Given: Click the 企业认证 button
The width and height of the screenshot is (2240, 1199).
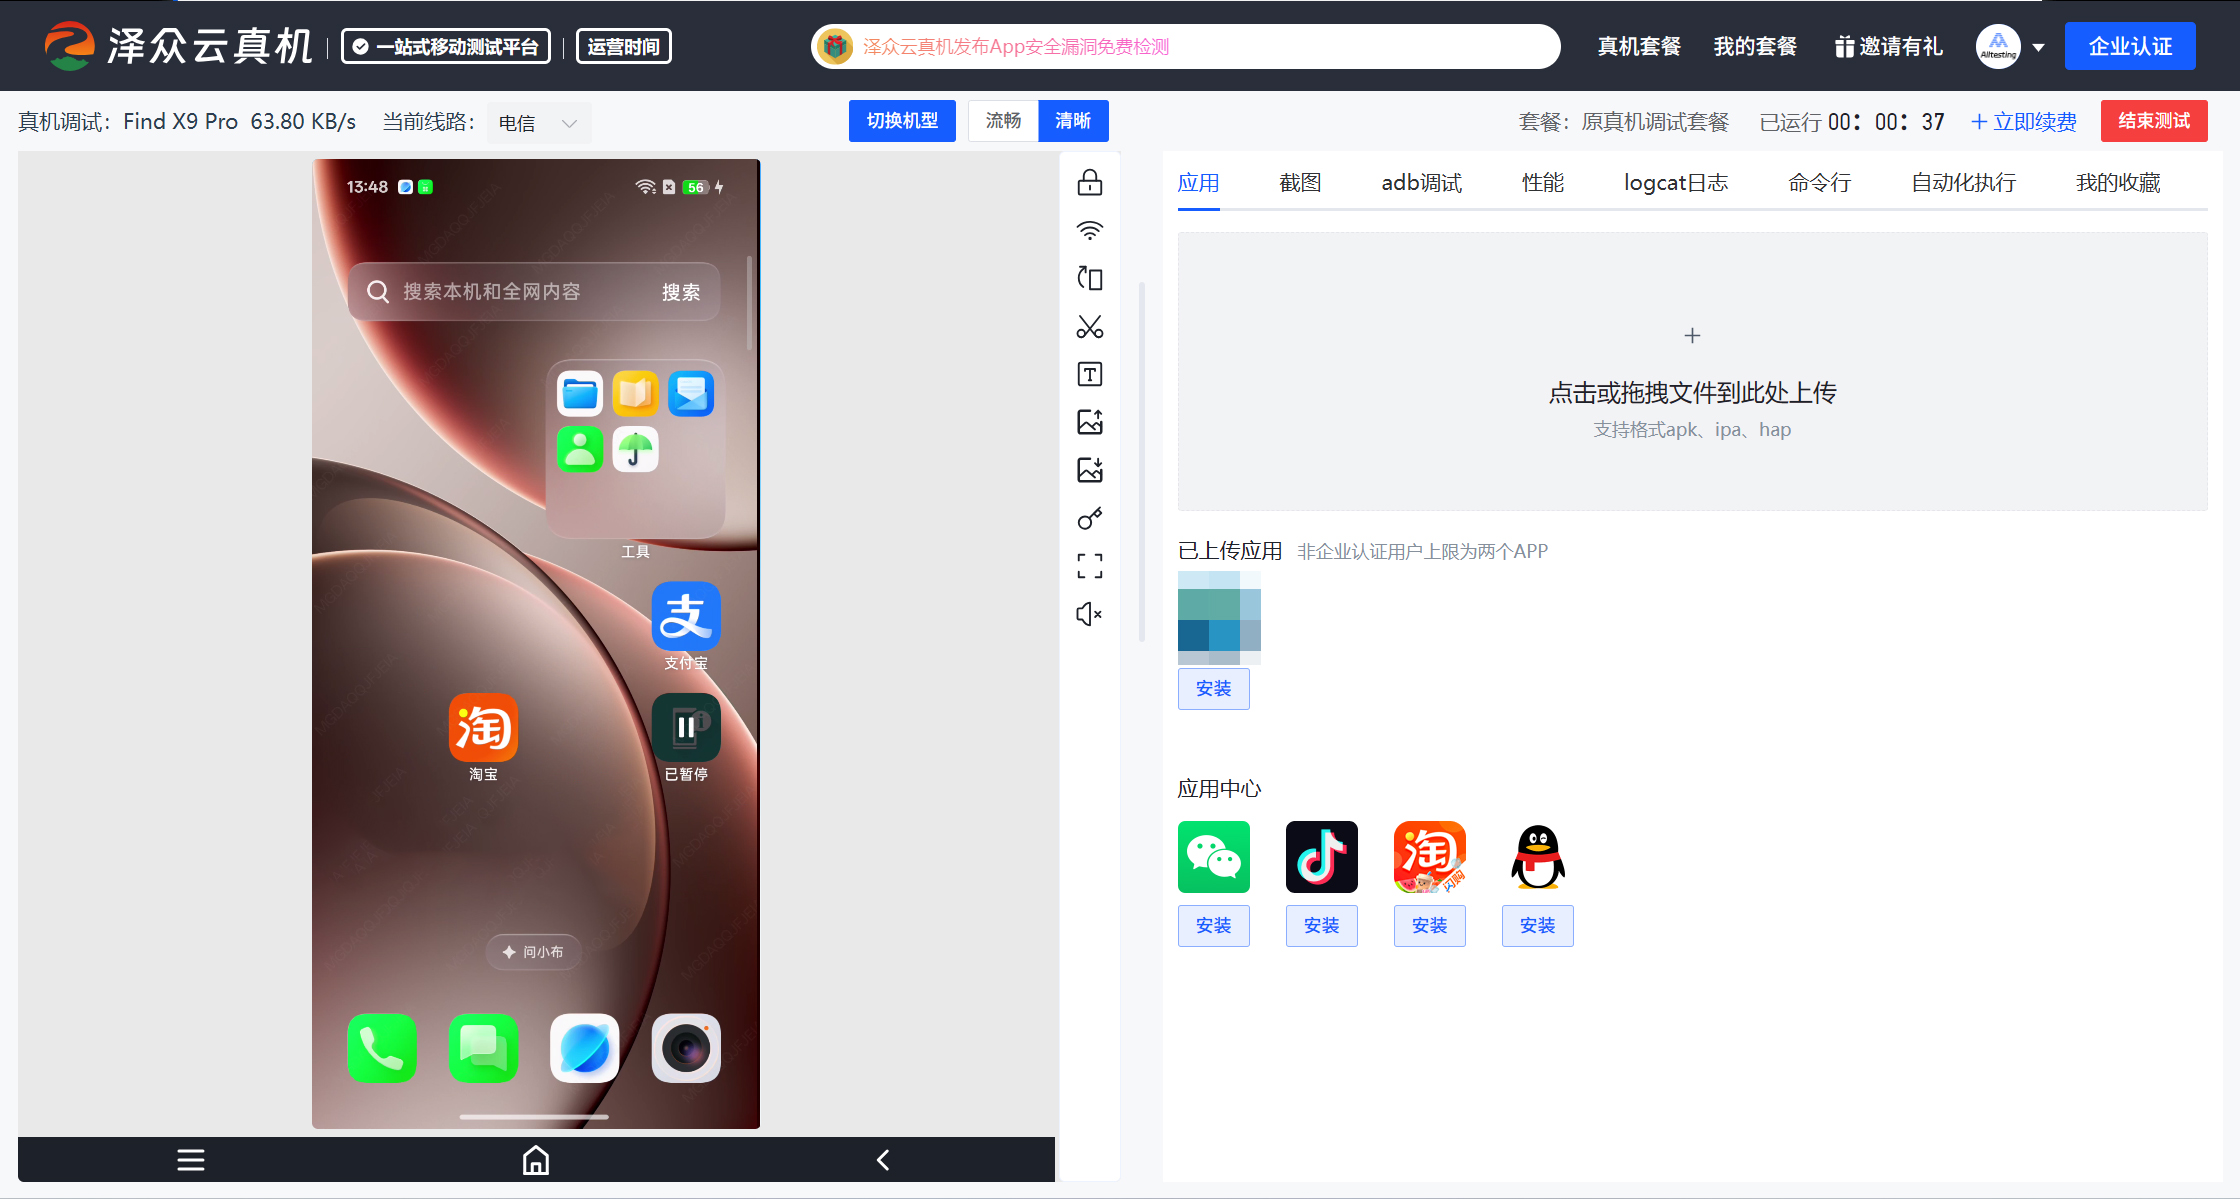Looking at the screenshot, I should coord(2130,46).
